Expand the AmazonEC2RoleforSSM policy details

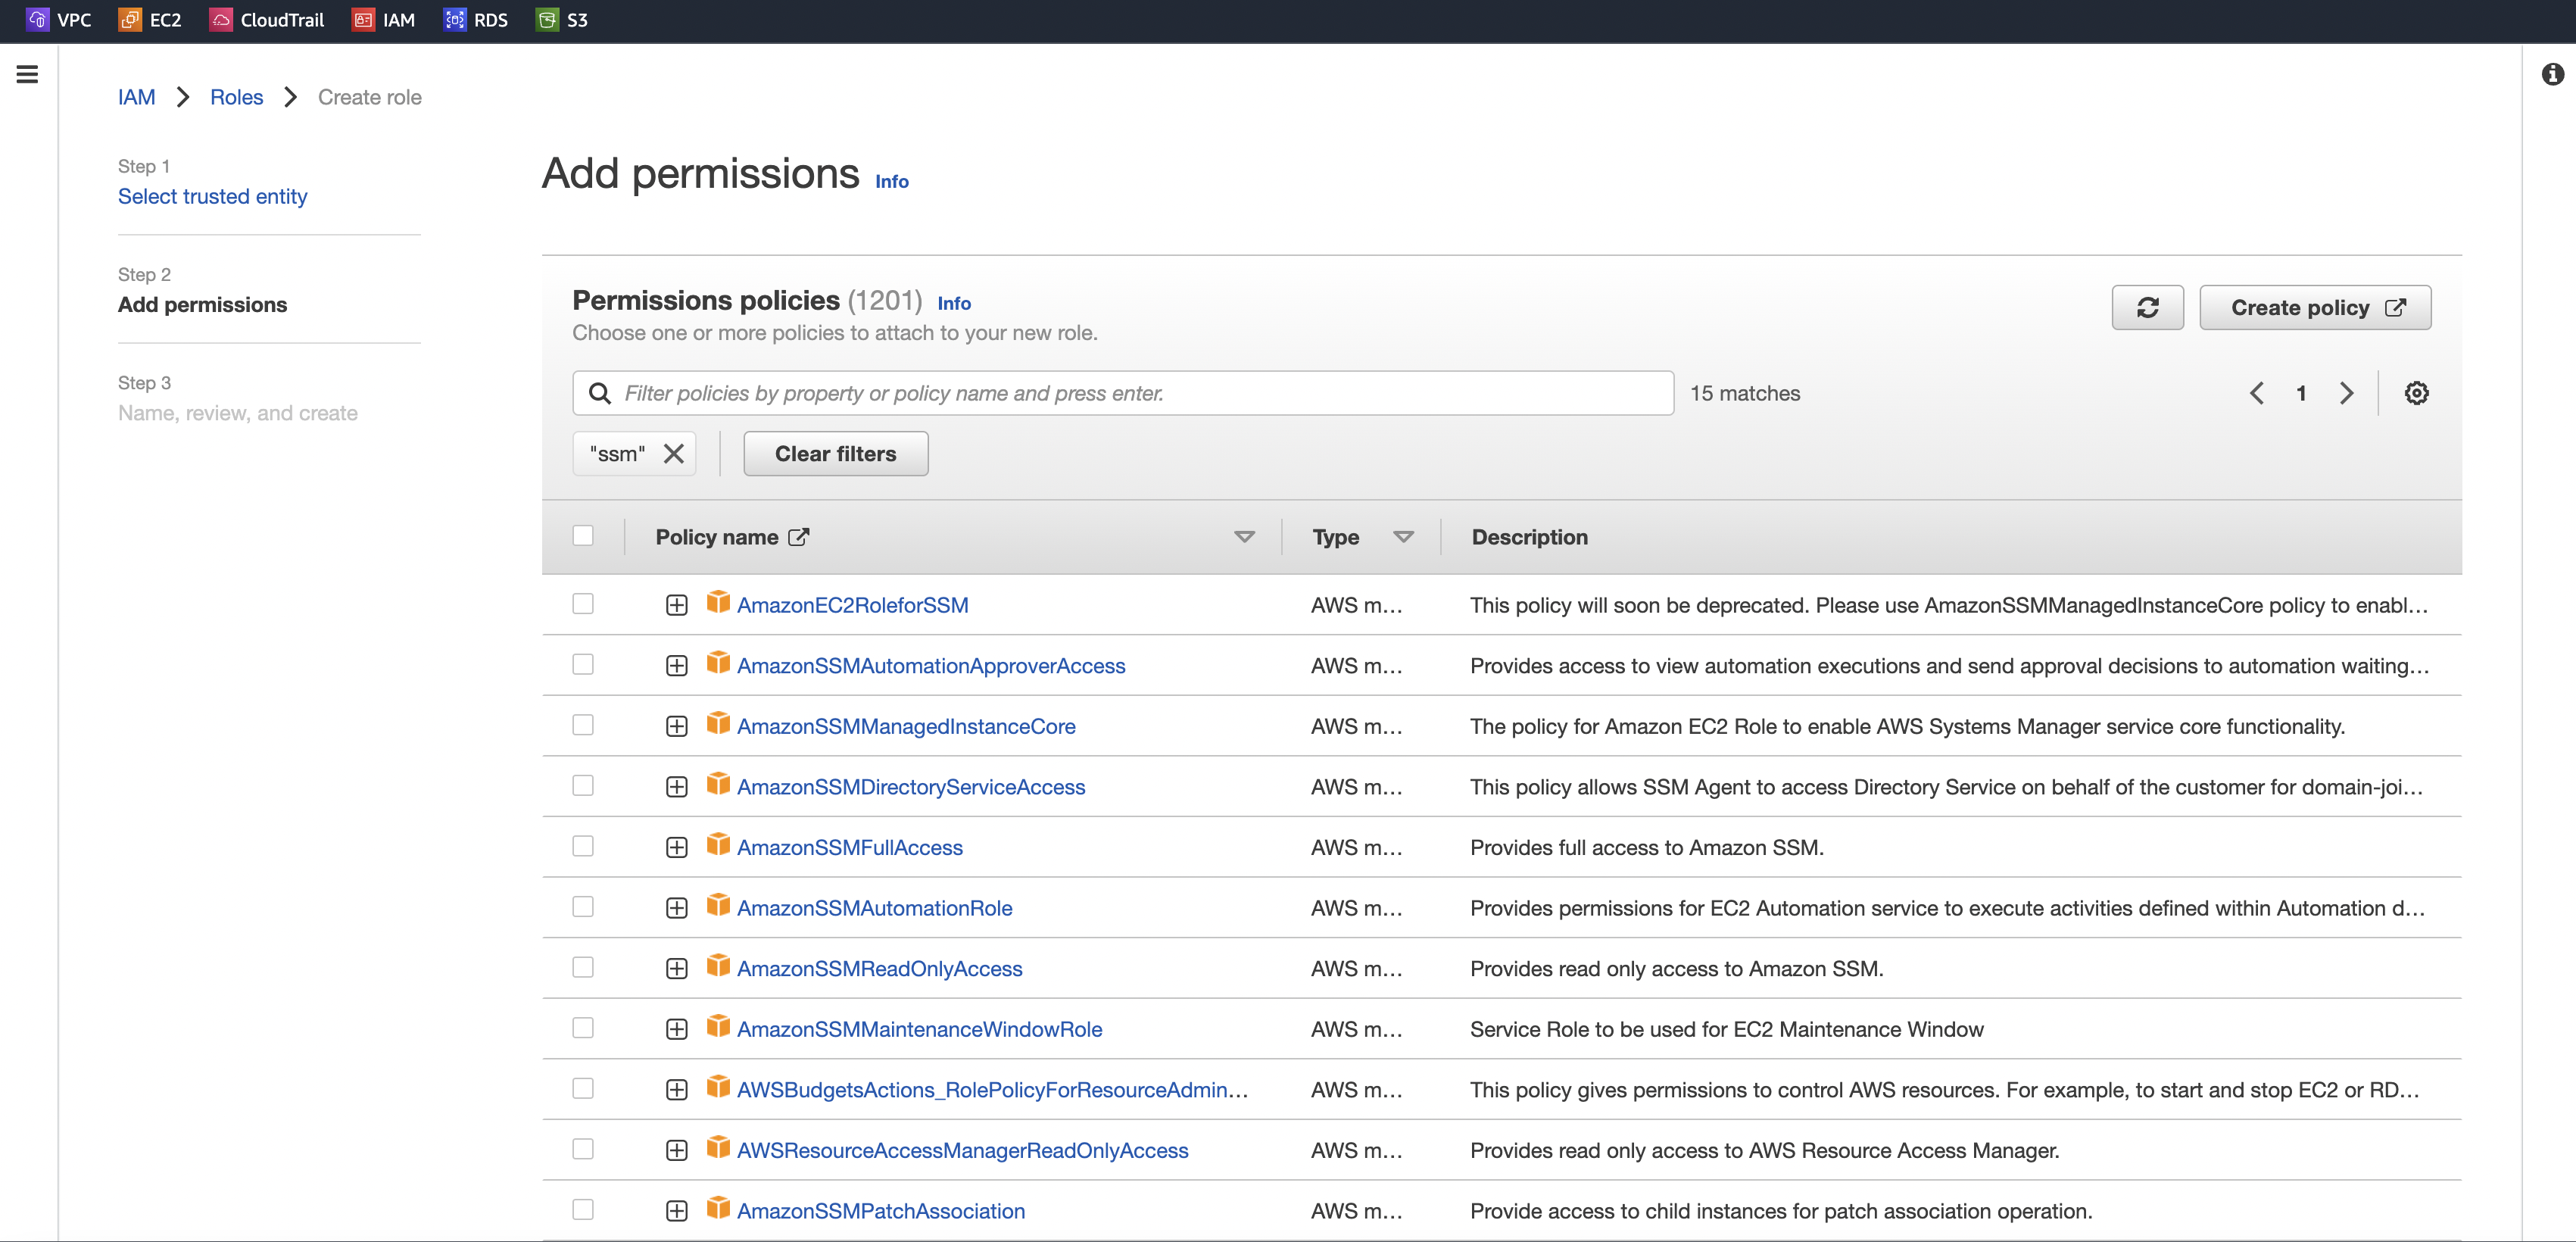tap(677, 605)
